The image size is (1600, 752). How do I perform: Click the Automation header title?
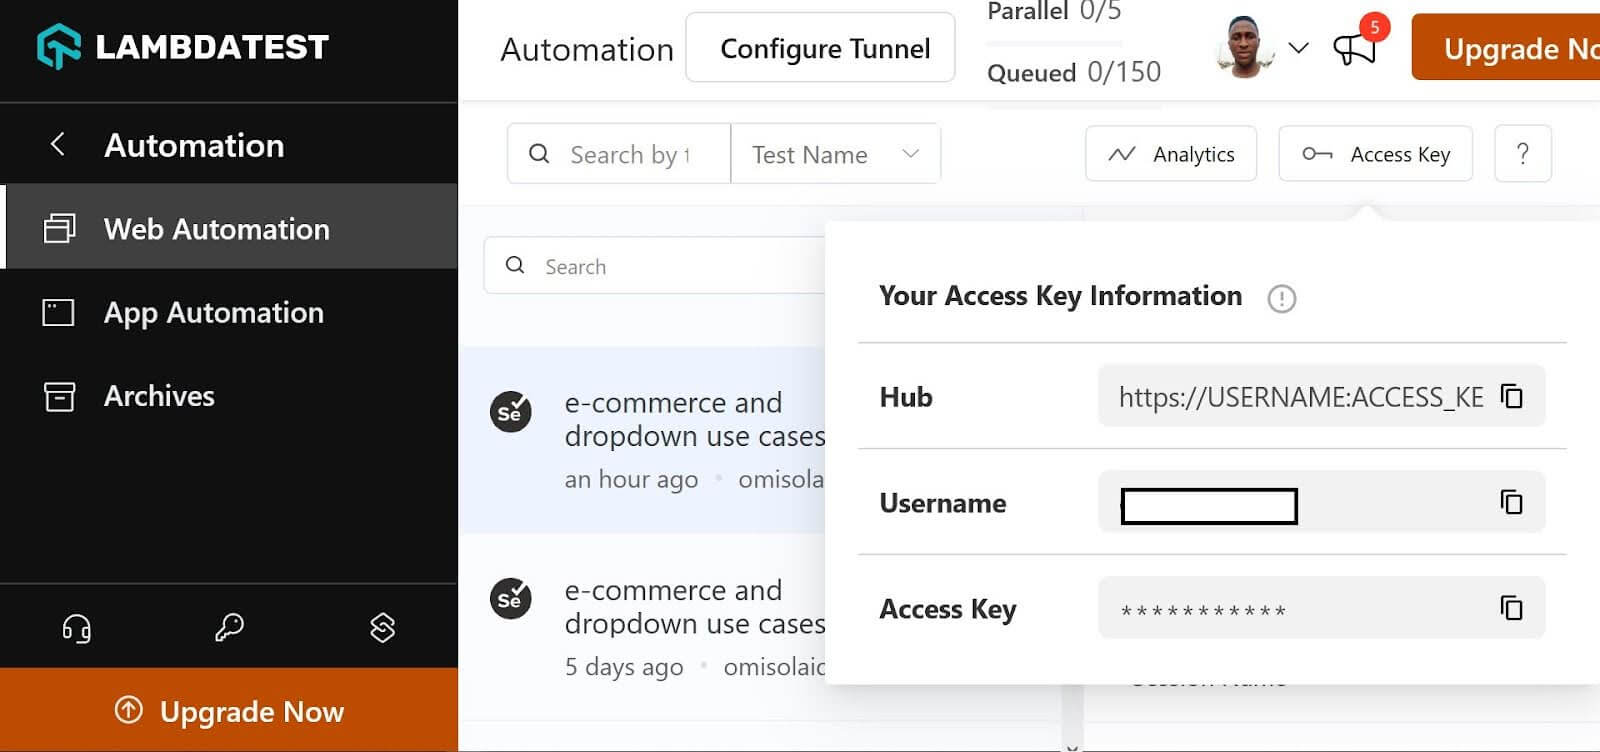coord(587,49)
